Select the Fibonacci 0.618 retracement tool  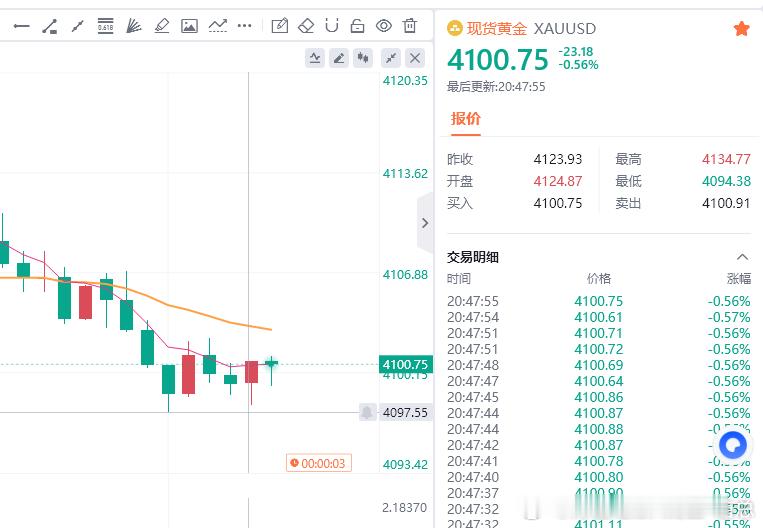(106, 25)
